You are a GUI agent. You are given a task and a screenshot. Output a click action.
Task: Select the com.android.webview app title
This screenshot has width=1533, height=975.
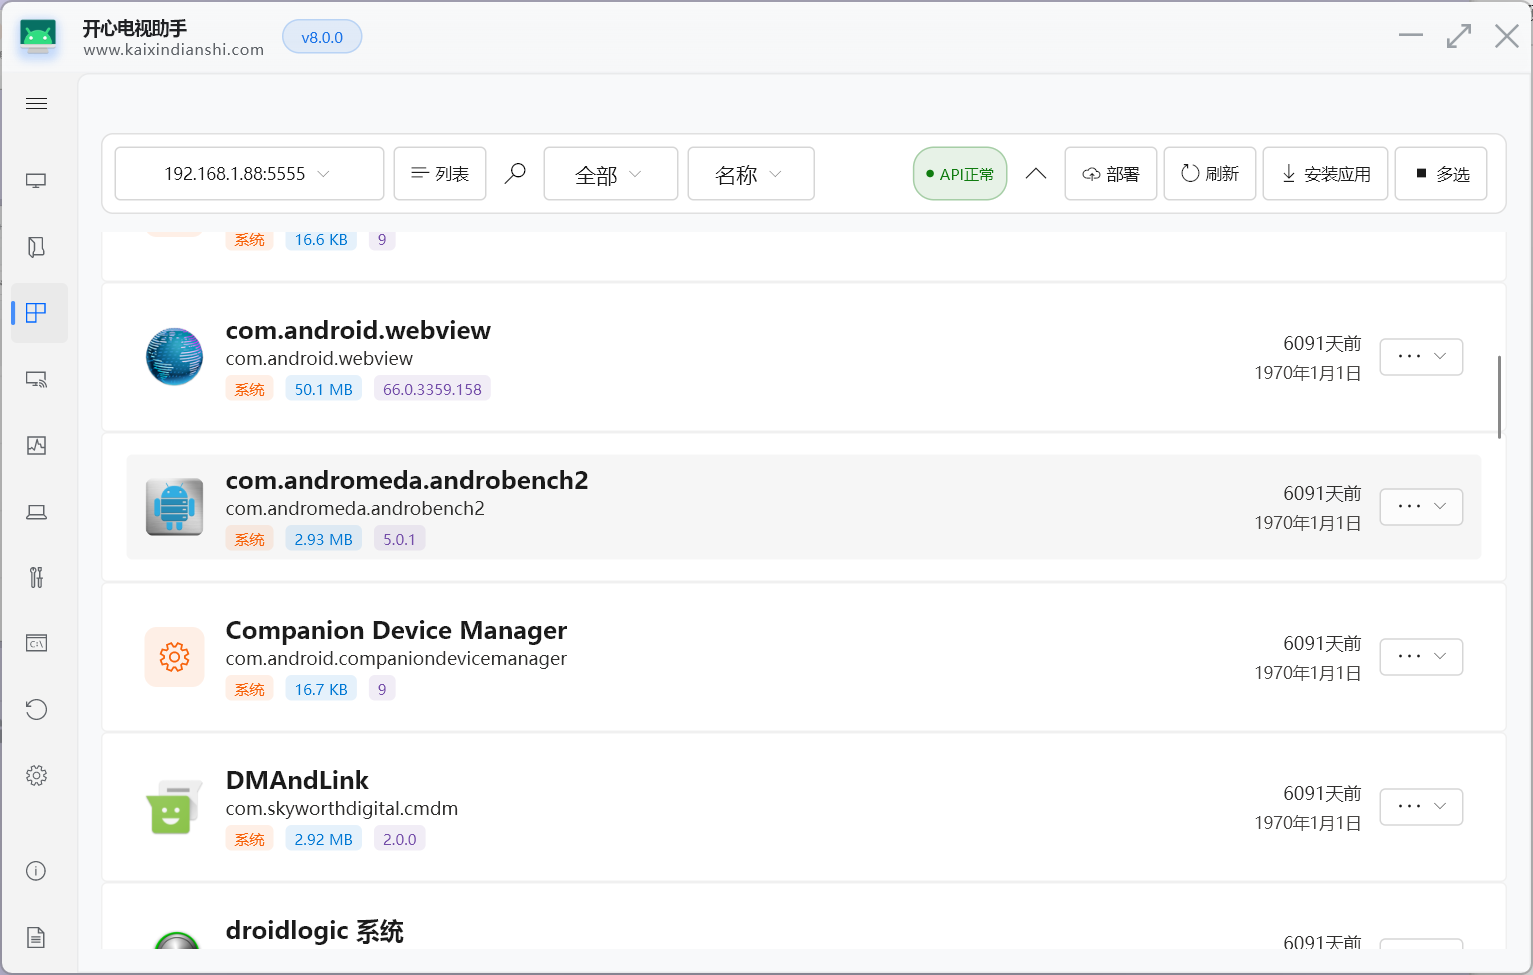(358, 330)
